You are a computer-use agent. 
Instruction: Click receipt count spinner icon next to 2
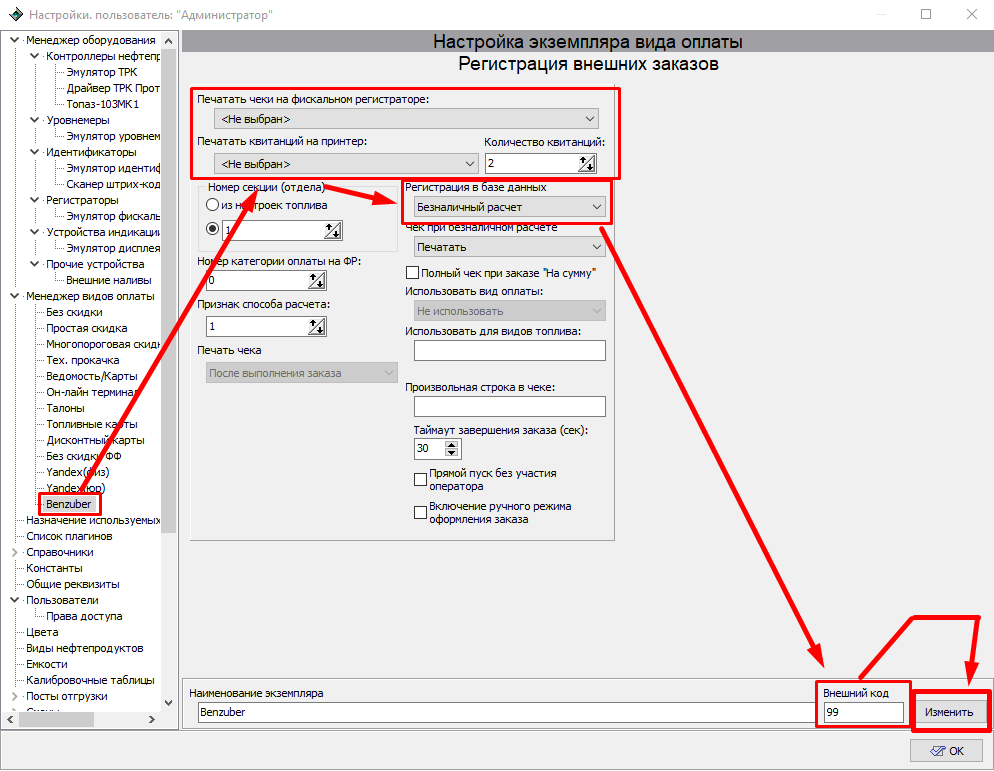(587, 164)
